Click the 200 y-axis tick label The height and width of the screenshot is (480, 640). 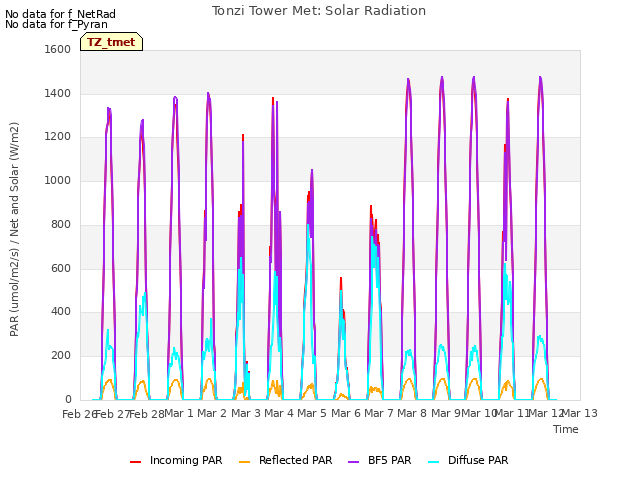point(61,356)
